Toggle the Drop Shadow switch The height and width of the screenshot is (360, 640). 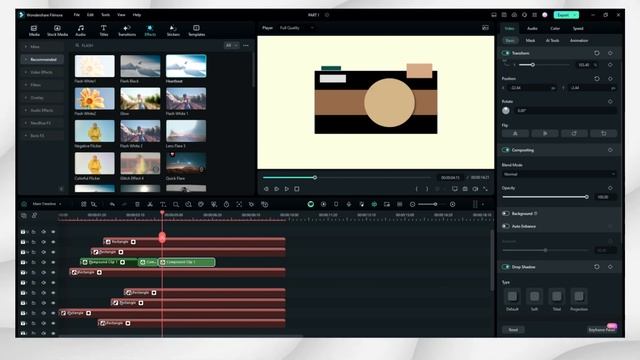pos(506,267)
